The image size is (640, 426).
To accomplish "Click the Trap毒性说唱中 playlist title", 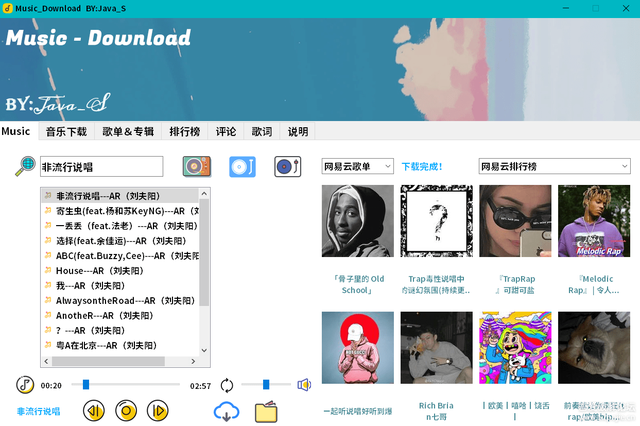I will coord(436,284).
